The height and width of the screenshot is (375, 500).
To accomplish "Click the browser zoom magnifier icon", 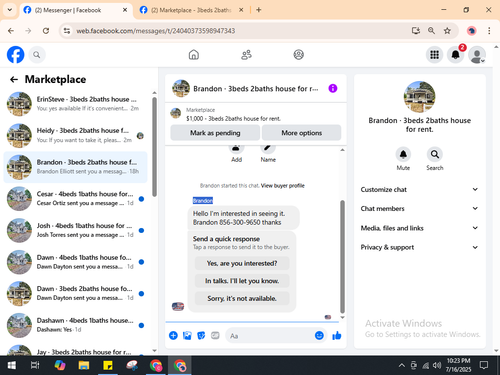I will click(x=431, y=31).
